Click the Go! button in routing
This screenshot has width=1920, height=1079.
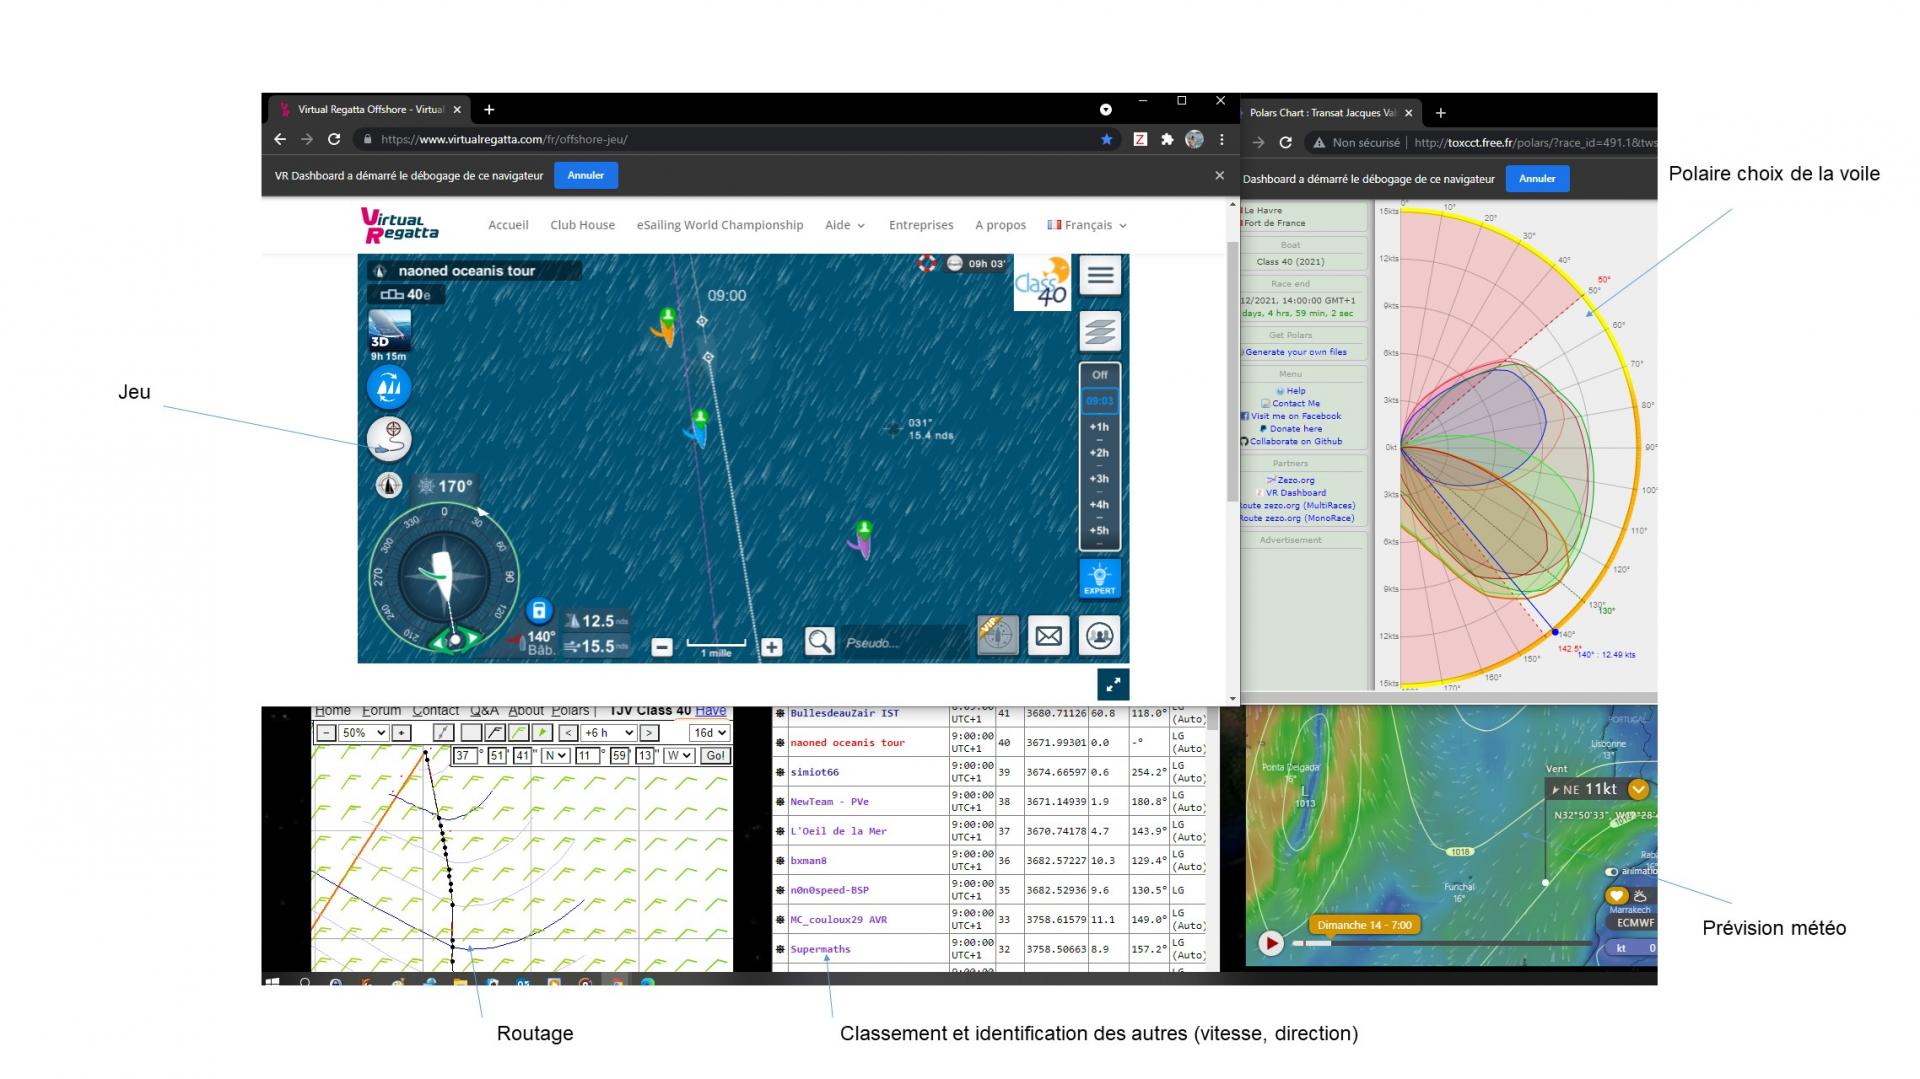tap(715, 756)
